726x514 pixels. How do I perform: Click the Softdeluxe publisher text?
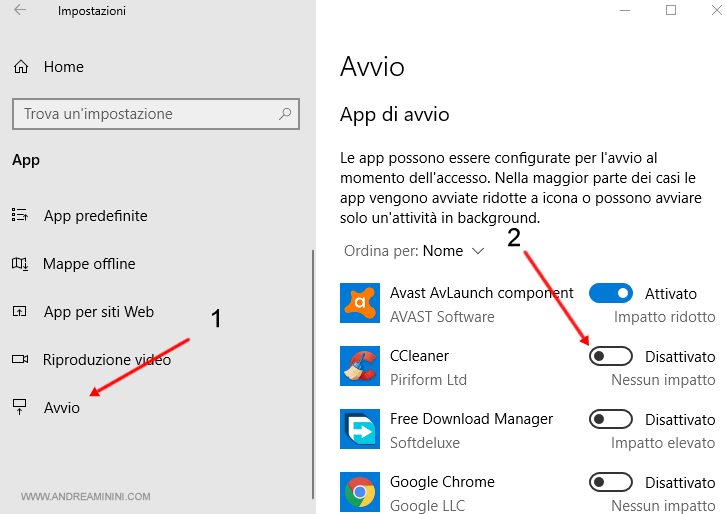[425, 443]
